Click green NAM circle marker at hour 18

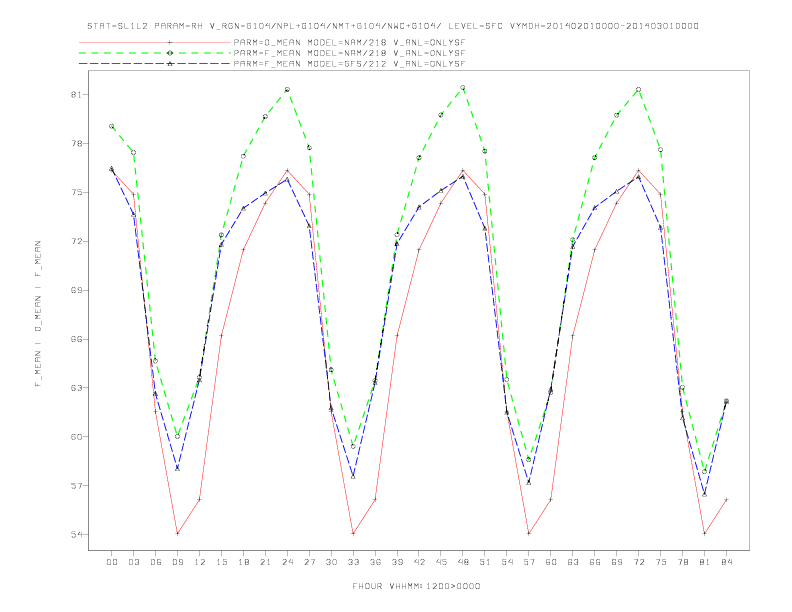point(243,156)
